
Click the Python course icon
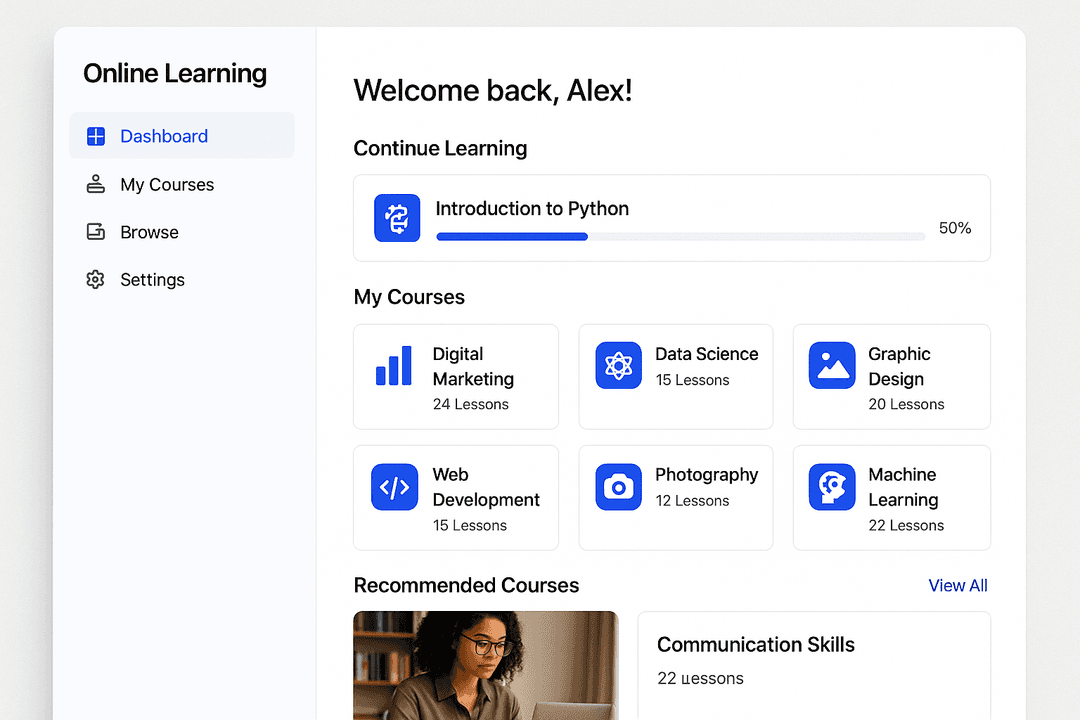[x=396, y=217]
